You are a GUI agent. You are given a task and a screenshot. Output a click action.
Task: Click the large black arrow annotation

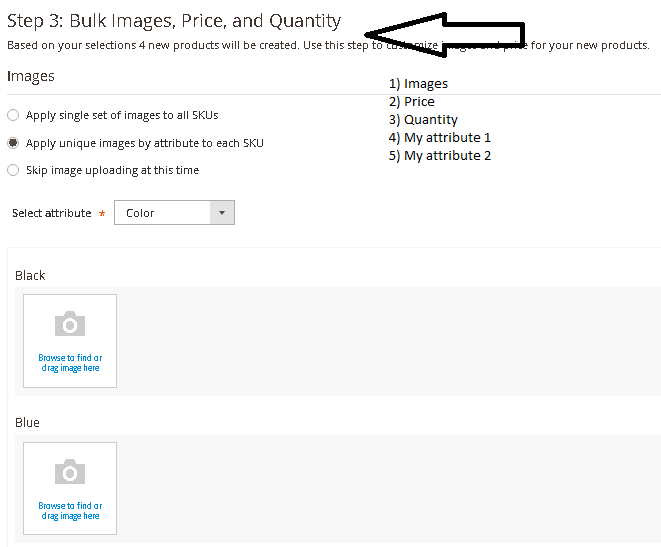445,35
